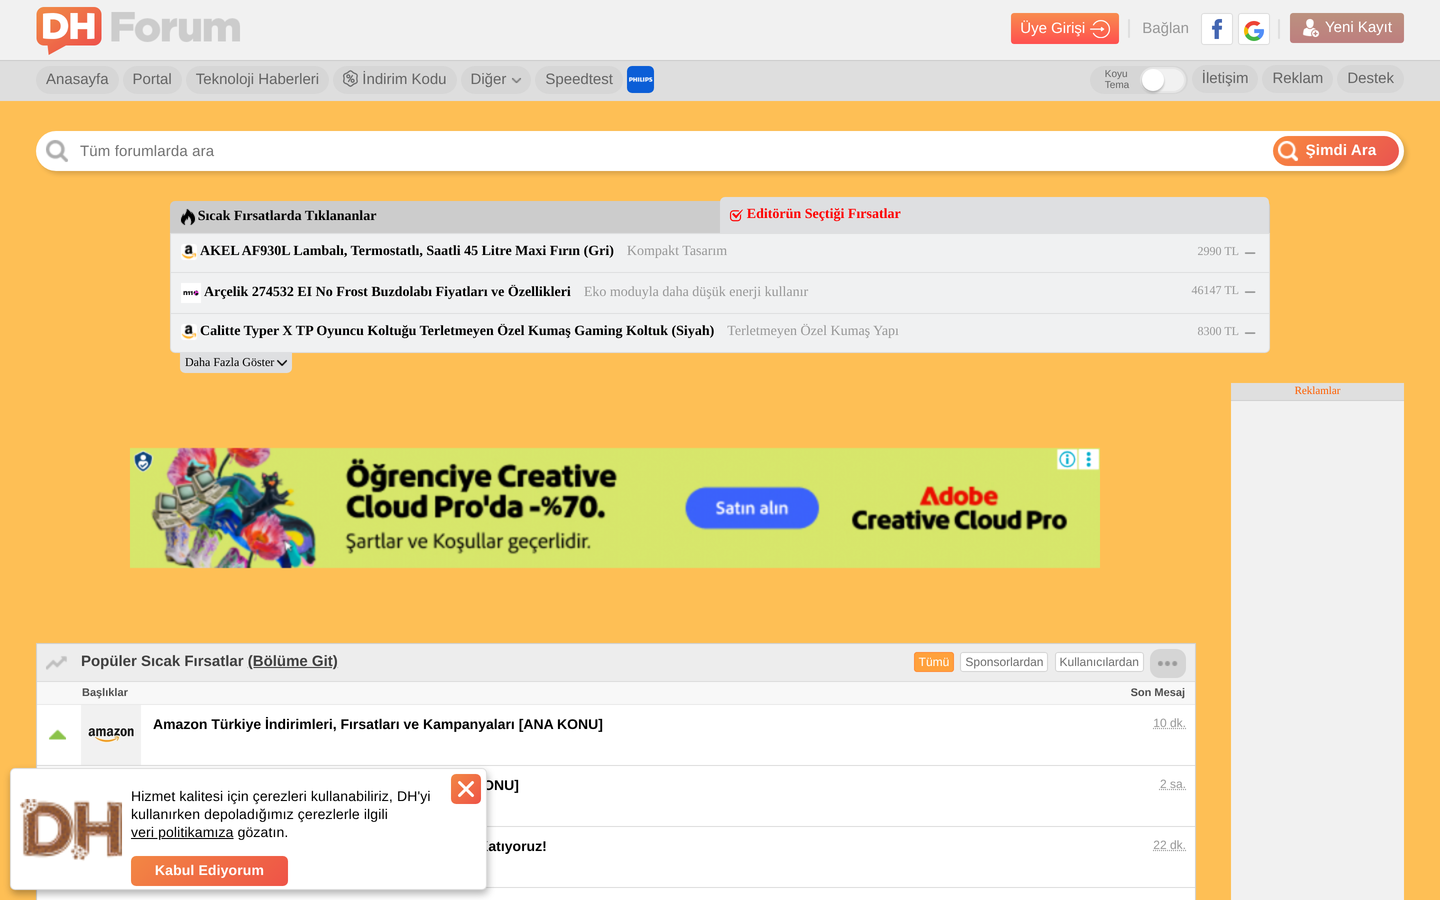Screen dimensions: 1440x900
Task: Toggle the Koyu Tema dark mode switch
Action: pyautogui.click(x=1163, y=80)
